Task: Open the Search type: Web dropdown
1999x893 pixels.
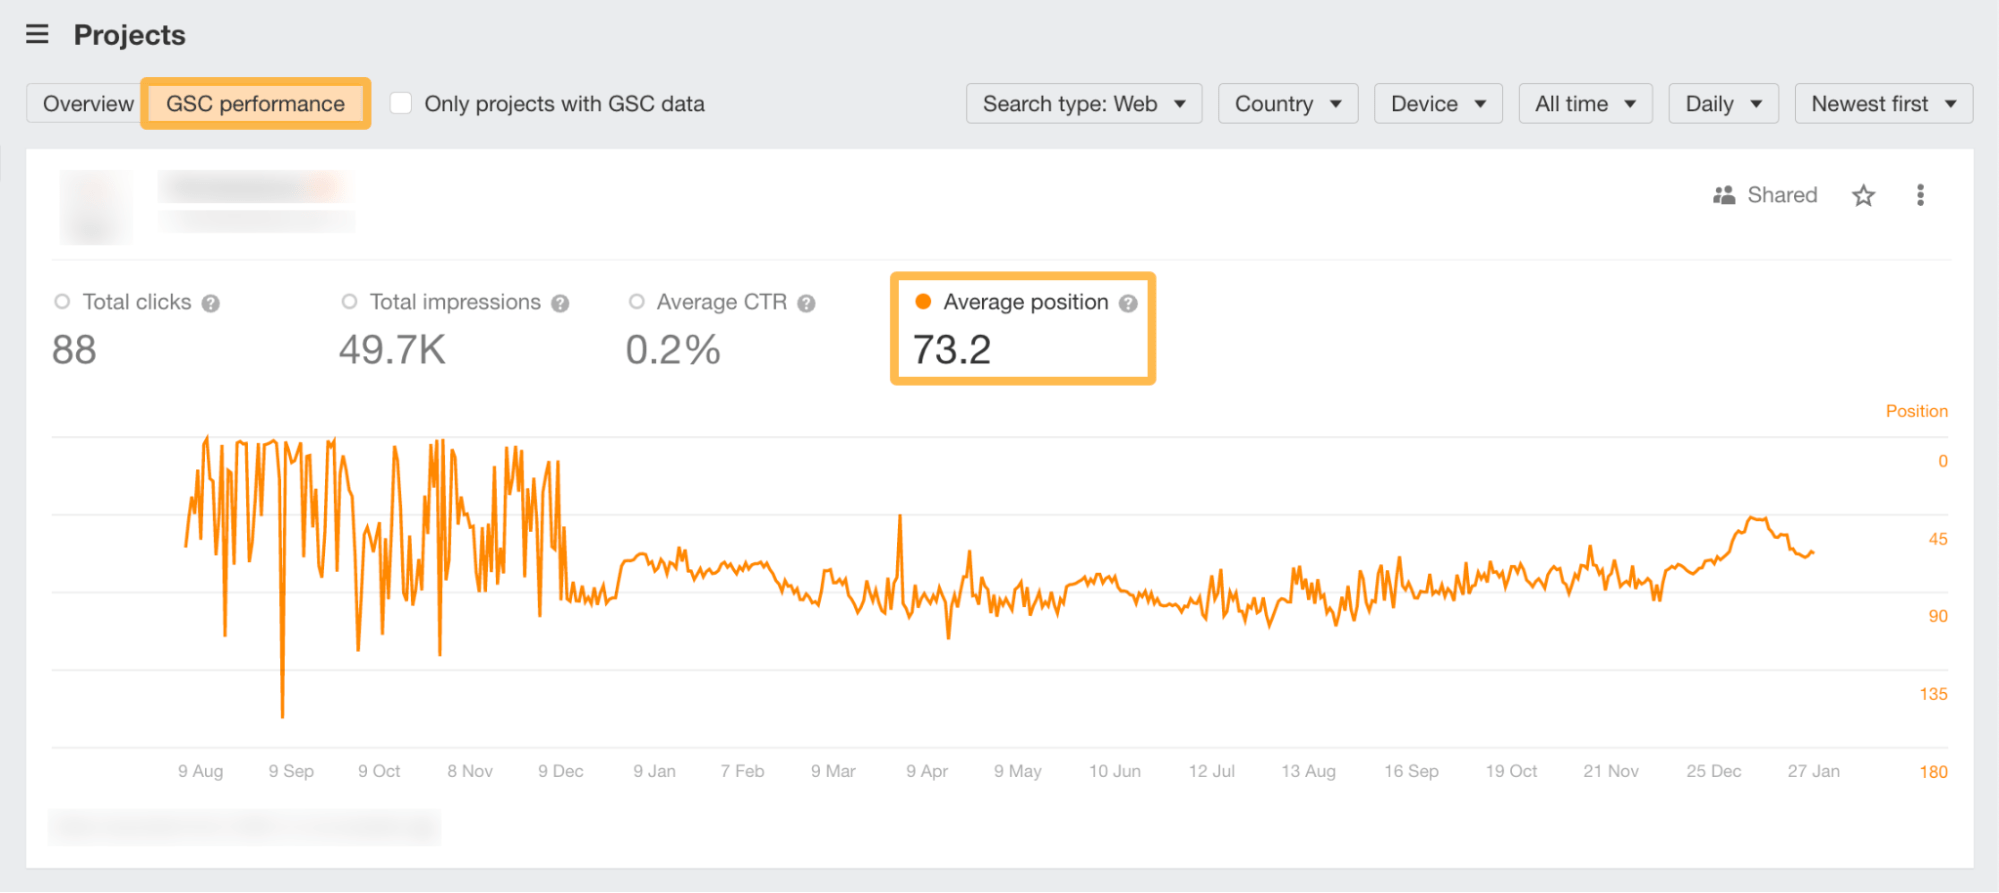Action: pos(1083,104)
